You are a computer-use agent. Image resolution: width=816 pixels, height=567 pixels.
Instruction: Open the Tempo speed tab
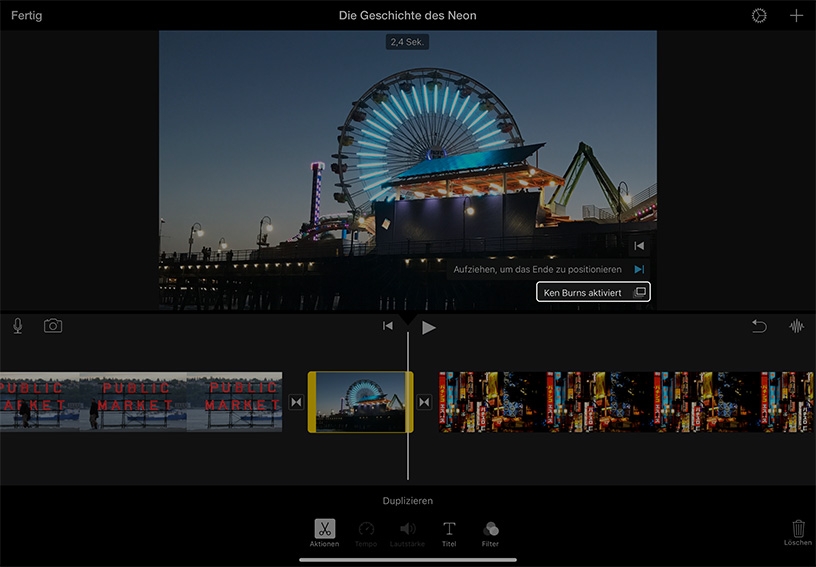tap(366, 533)
